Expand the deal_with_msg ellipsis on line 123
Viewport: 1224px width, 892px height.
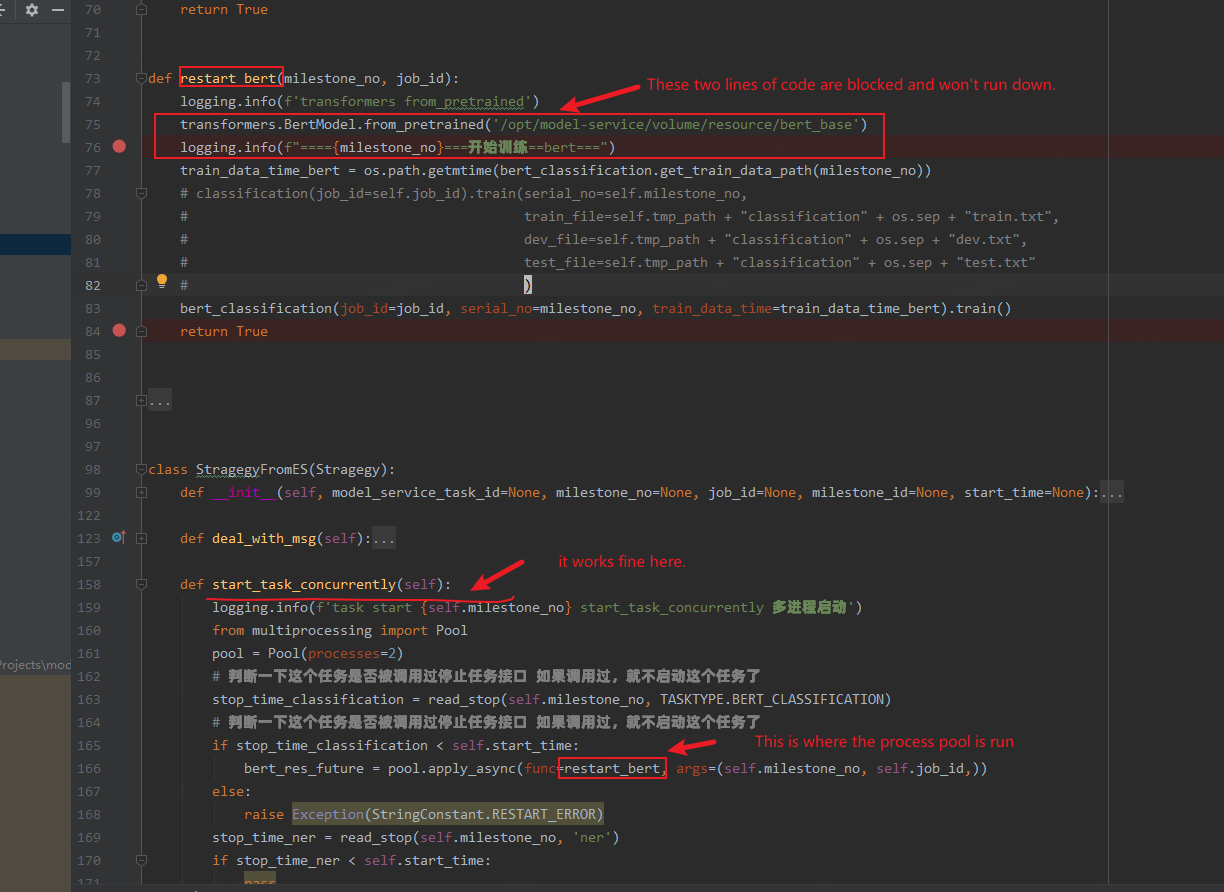[x=383, y=537]
